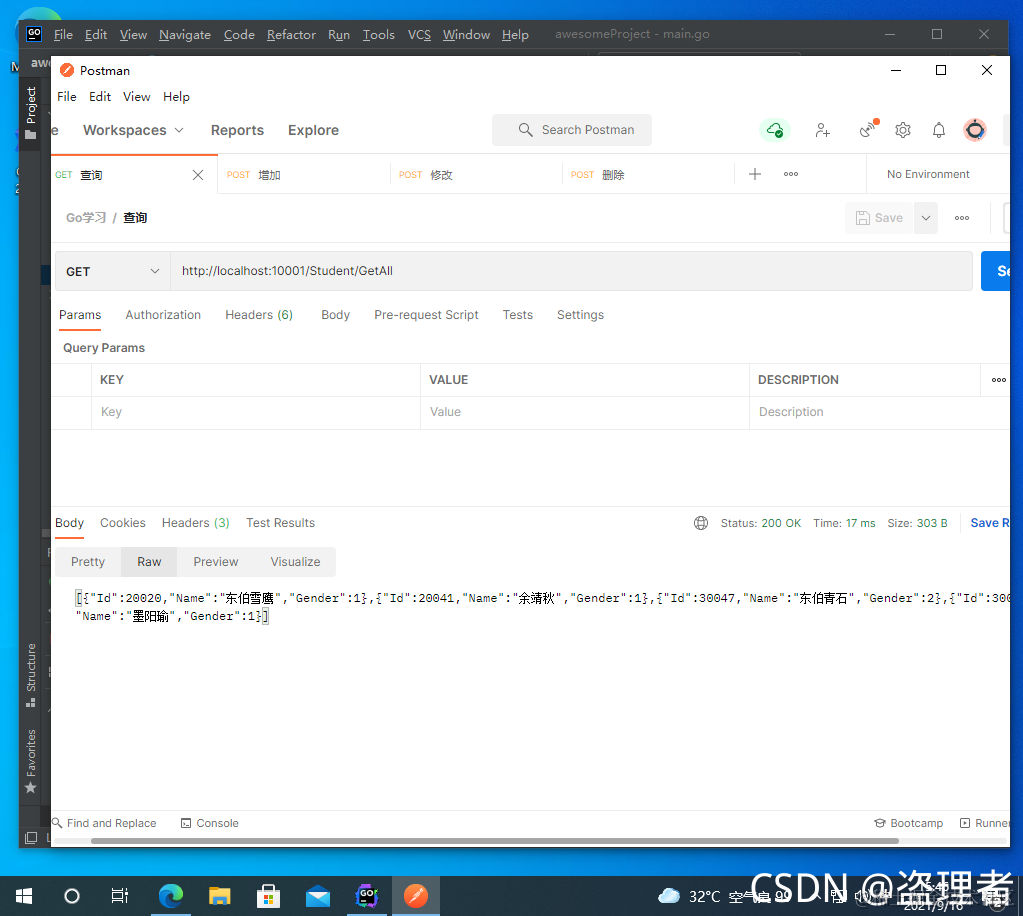The height and width of the screenshot is (916, 1023).
Task: Click the horizontal scrollbar at bottom
Action: (x=495, y=841)
